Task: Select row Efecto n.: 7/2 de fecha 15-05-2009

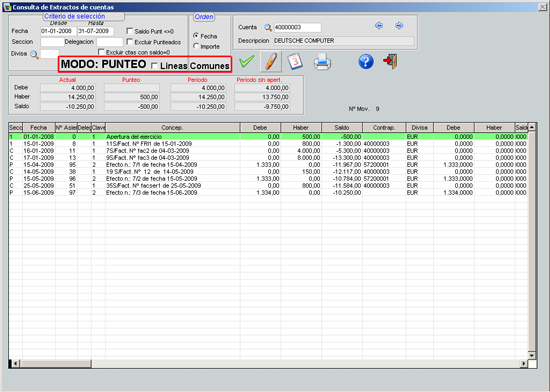Action: coord(268,178)
